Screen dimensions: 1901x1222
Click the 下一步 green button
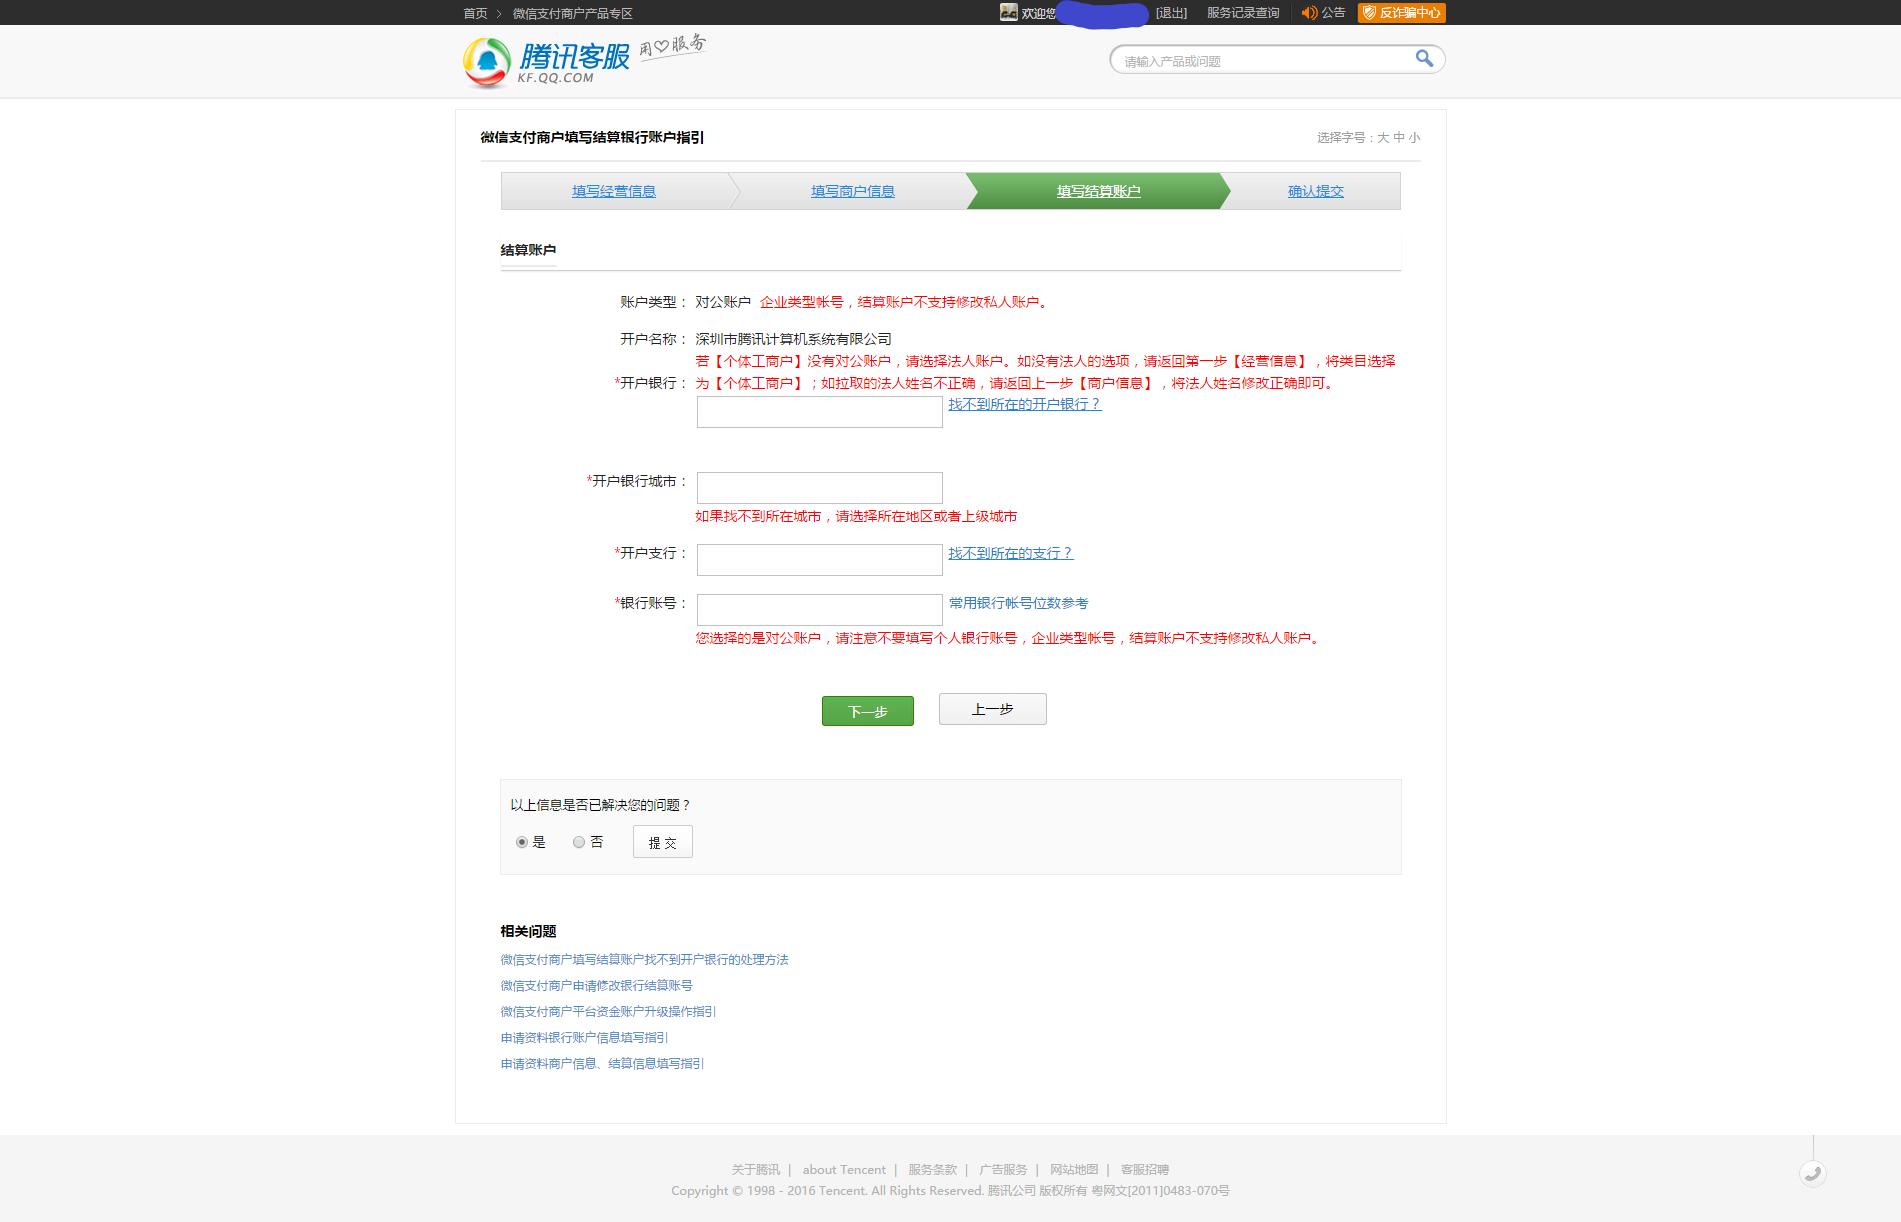pyautogui.click(x=866, y=710)
